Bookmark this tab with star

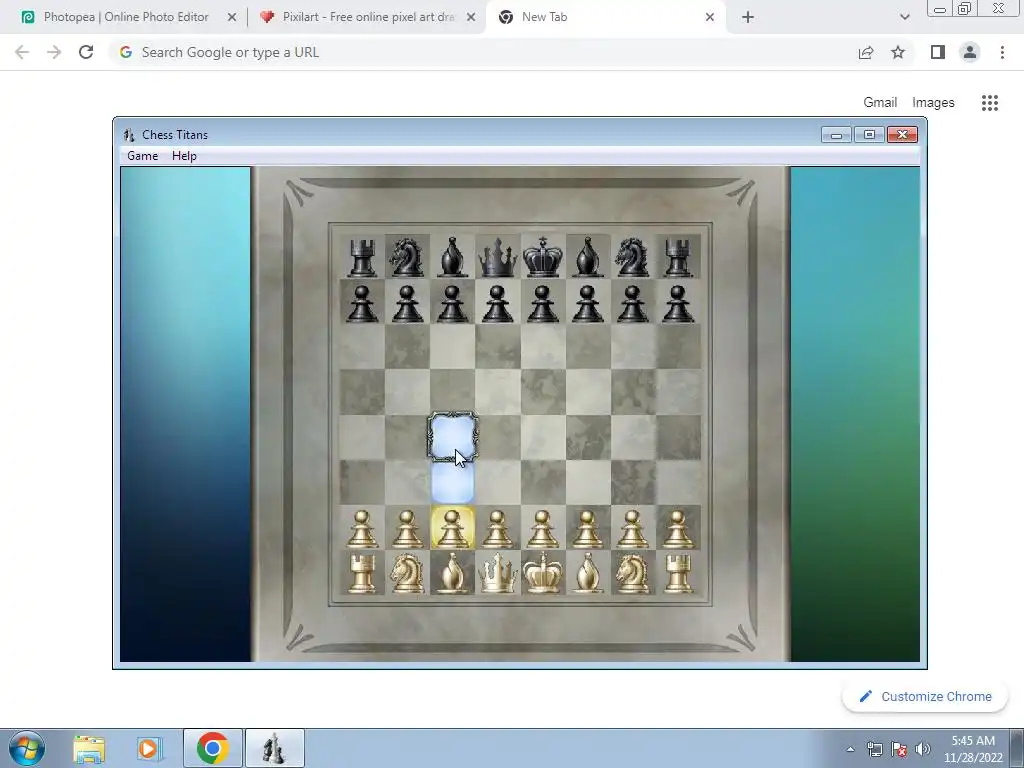click(x=898, y=52)
